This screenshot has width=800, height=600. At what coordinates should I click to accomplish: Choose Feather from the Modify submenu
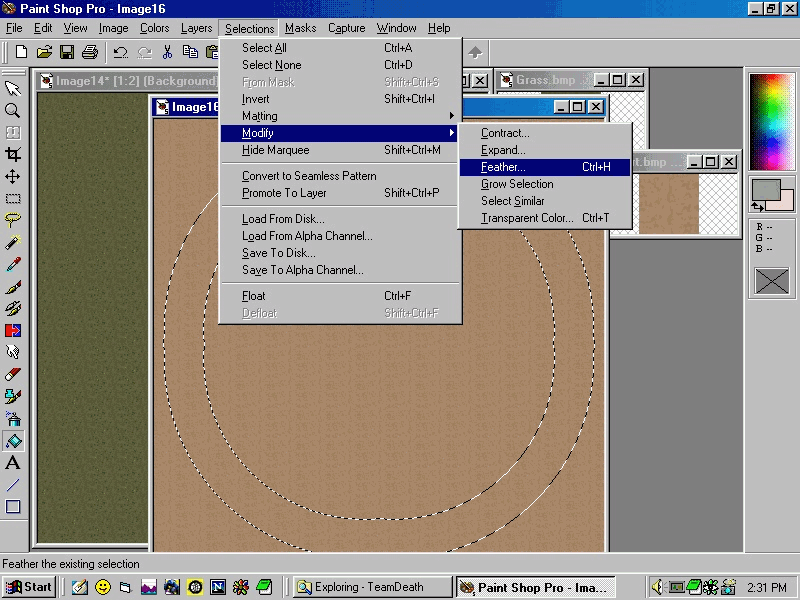[502, 167]
